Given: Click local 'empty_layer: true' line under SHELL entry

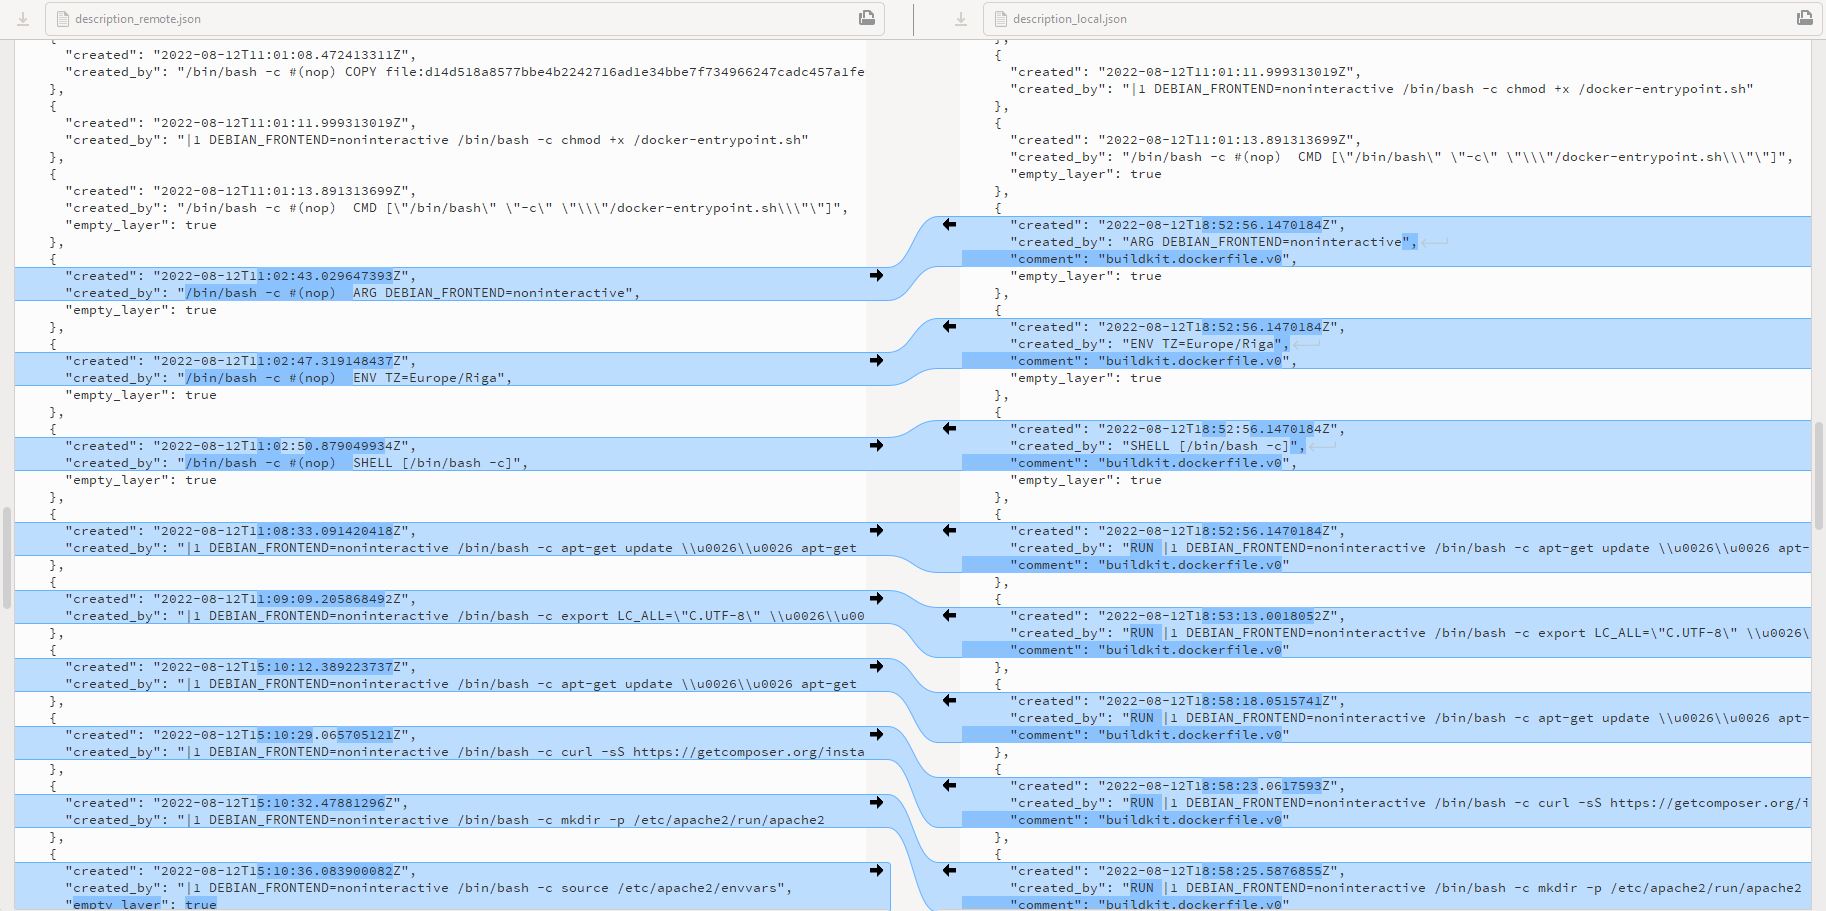Looking at the screenshot, I should pyautogui.click(x=1085, y=480).
